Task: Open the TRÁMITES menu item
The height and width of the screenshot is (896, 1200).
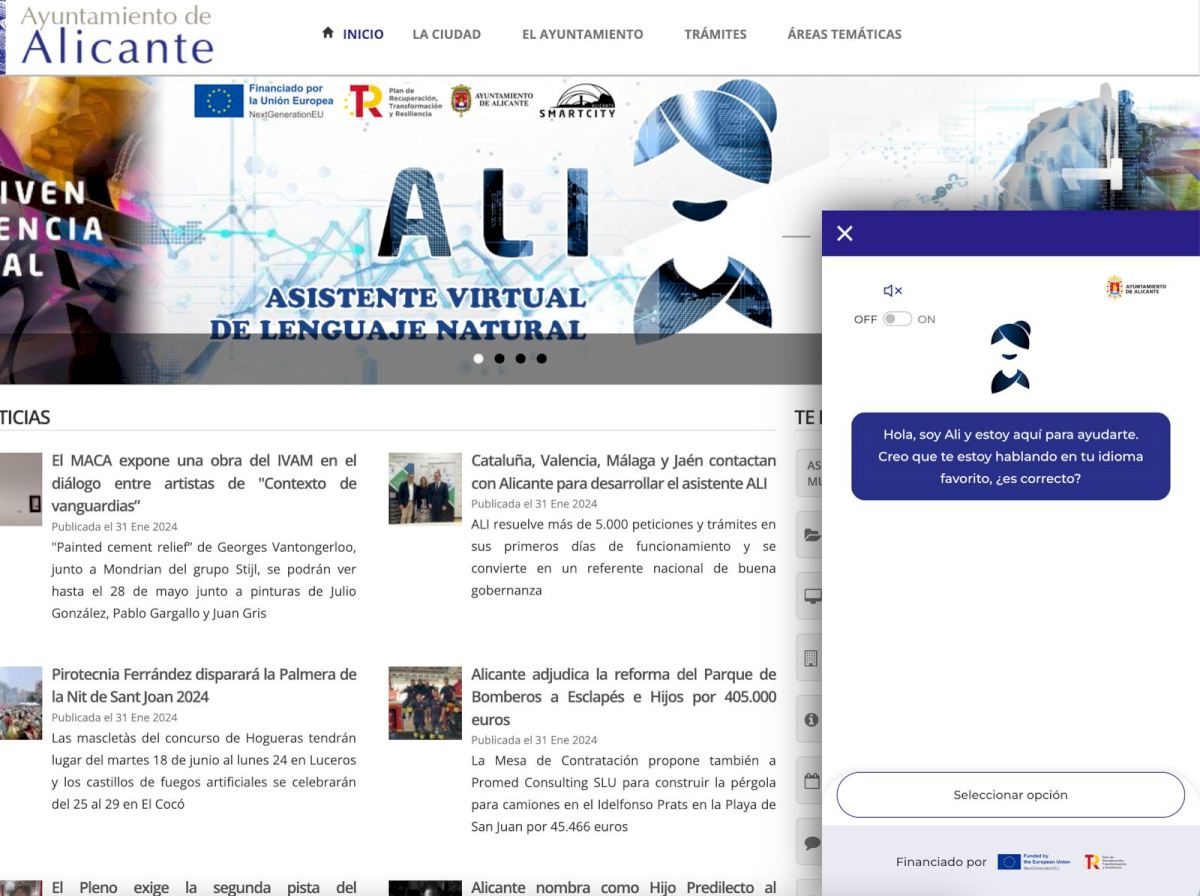Action: click(x=715, y=34)
